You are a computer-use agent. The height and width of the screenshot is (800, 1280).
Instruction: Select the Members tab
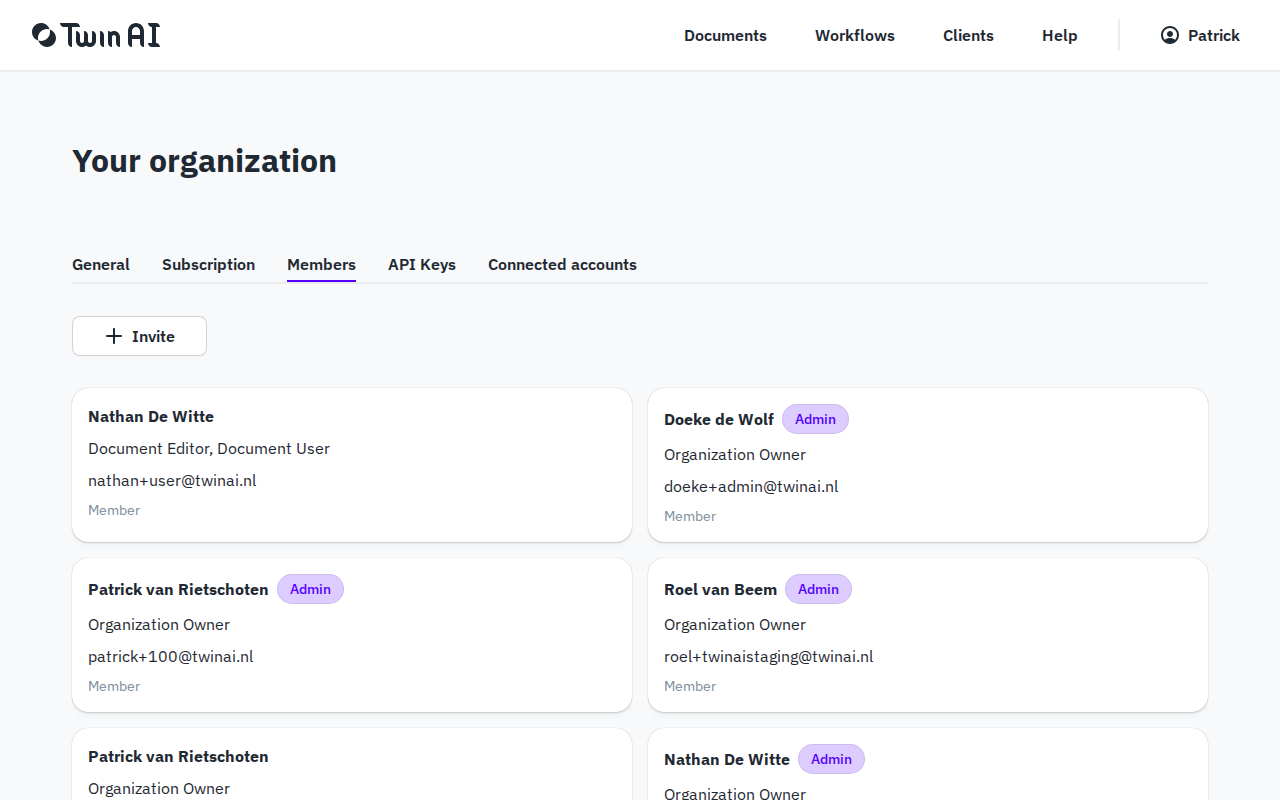pyautogui.click(x=321, y=264)
